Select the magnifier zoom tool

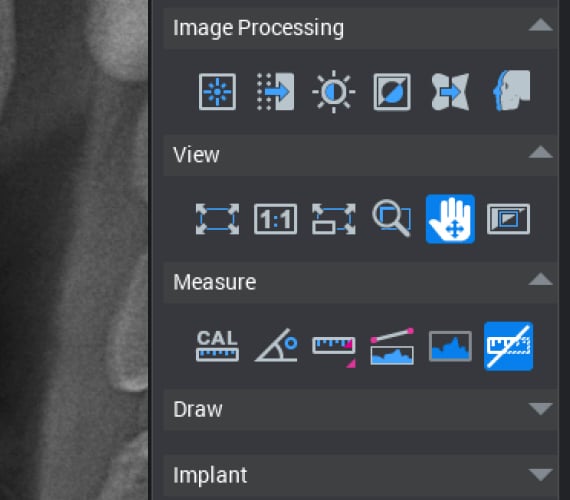(x=392, y=218)
